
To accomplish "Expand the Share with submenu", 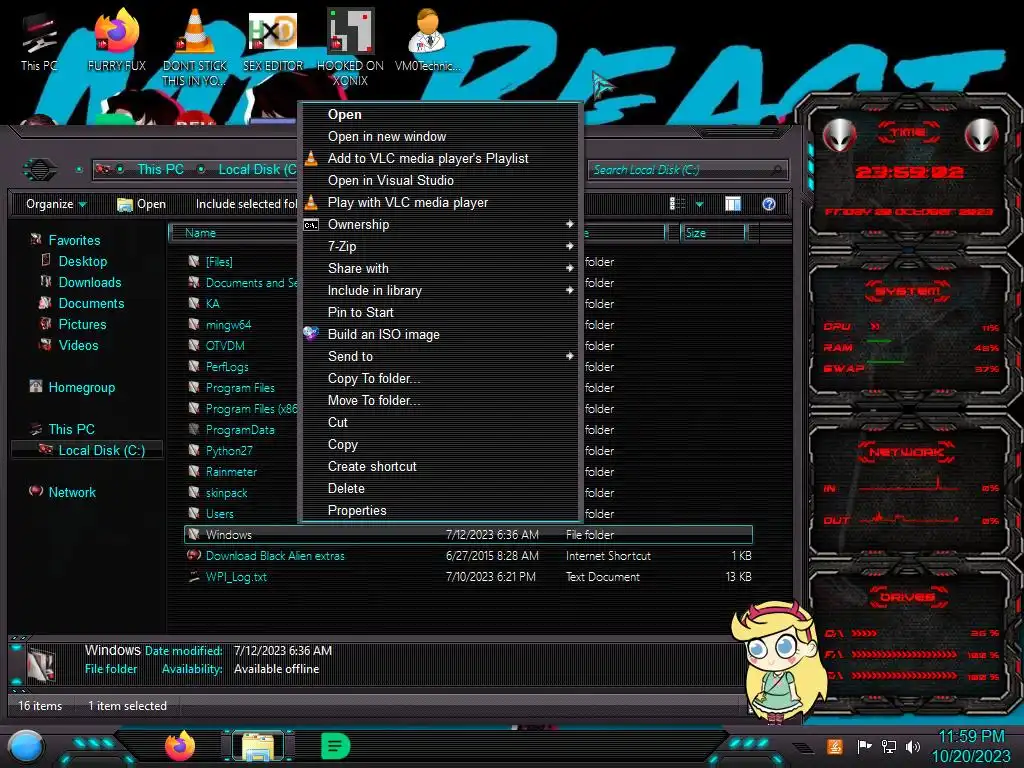I will pyautogui.click(x=441, y=268).
